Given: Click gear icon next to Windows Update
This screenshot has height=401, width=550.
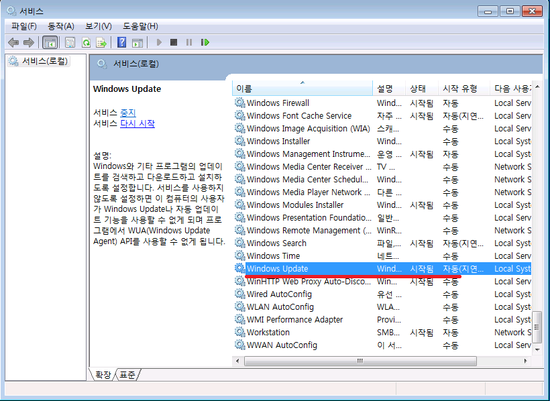Looking at the screenshot, I should pyautogui.click(x=240, y=268).
